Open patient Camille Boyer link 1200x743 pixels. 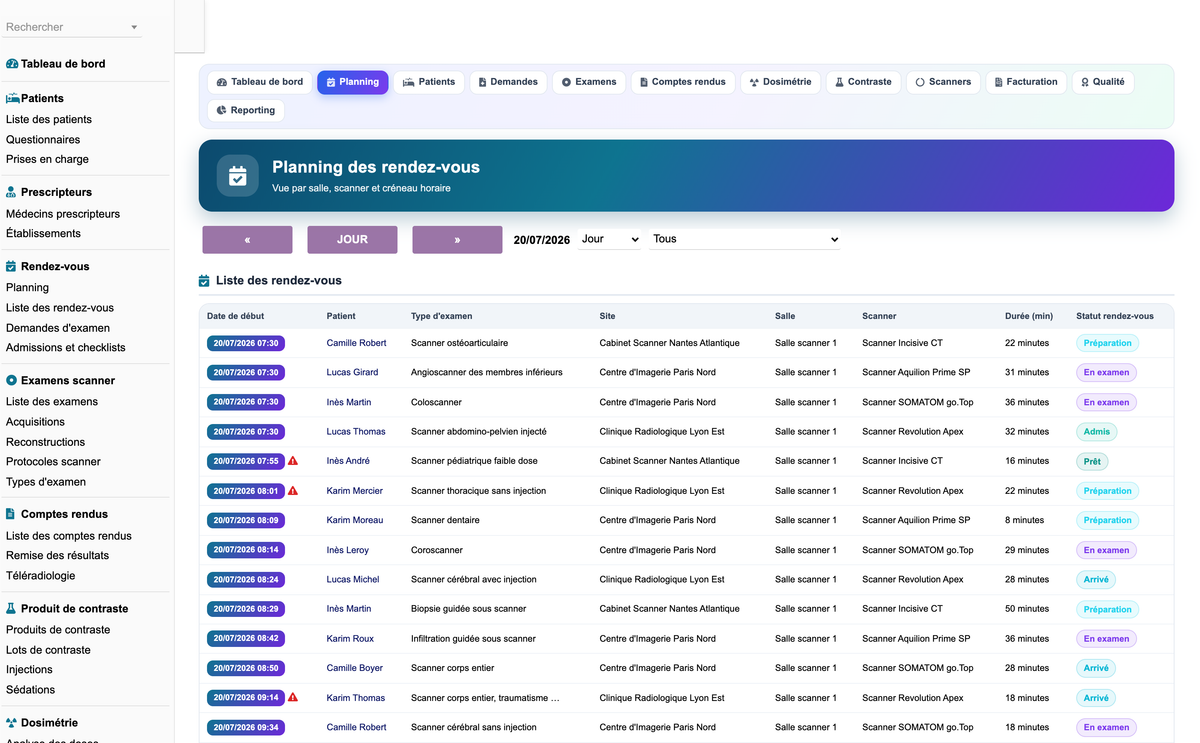[x=354, y=668]
